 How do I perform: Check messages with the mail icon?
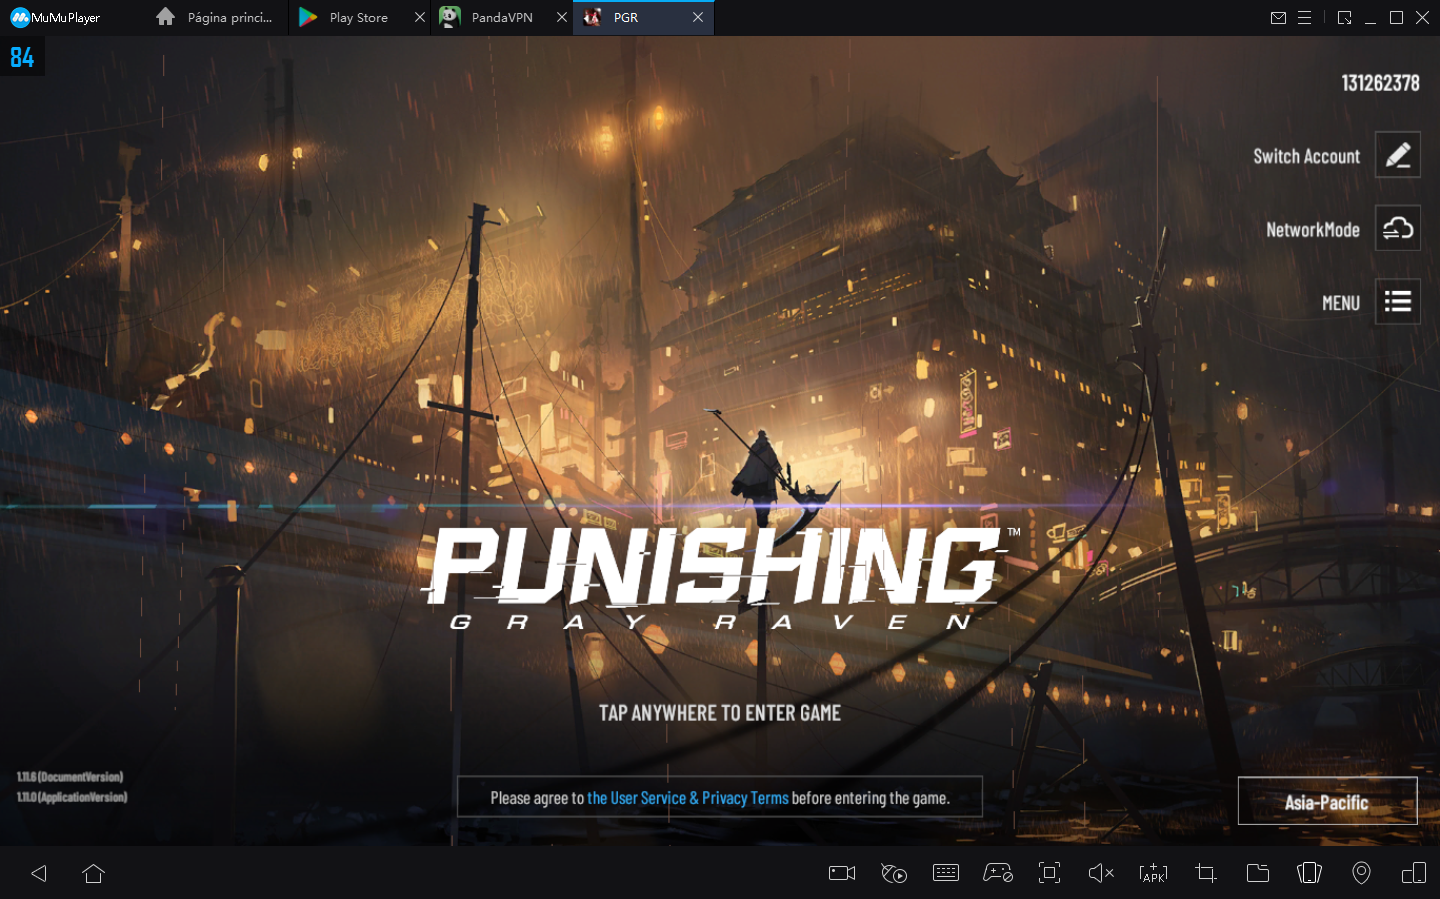(x=1278, y=17)
